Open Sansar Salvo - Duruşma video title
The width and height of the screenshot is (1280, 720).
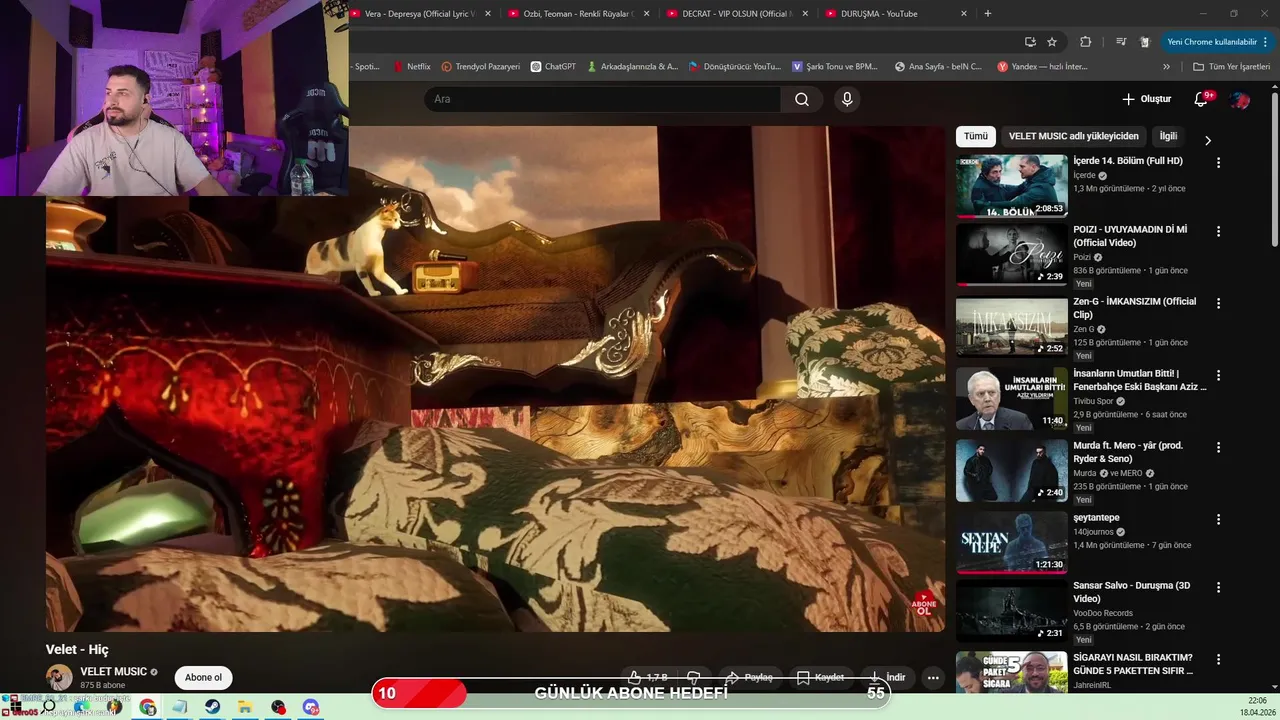coord(1131,592)
